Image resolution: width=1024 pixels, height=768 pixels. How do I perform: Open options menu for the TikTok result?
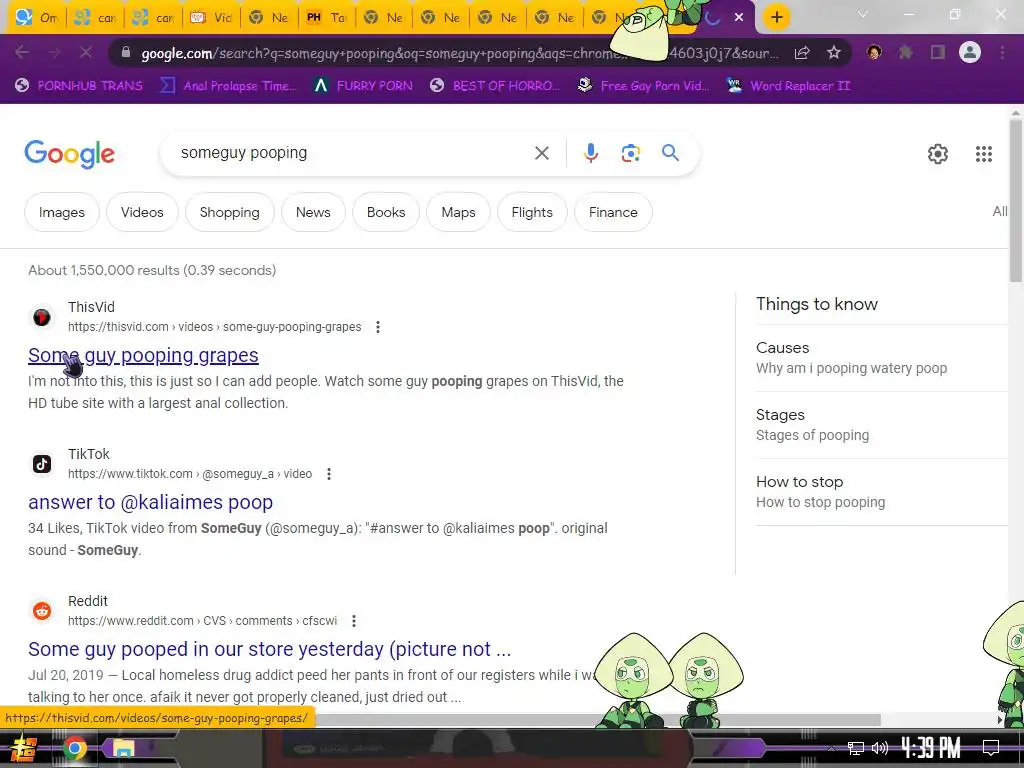coord(329,474)
